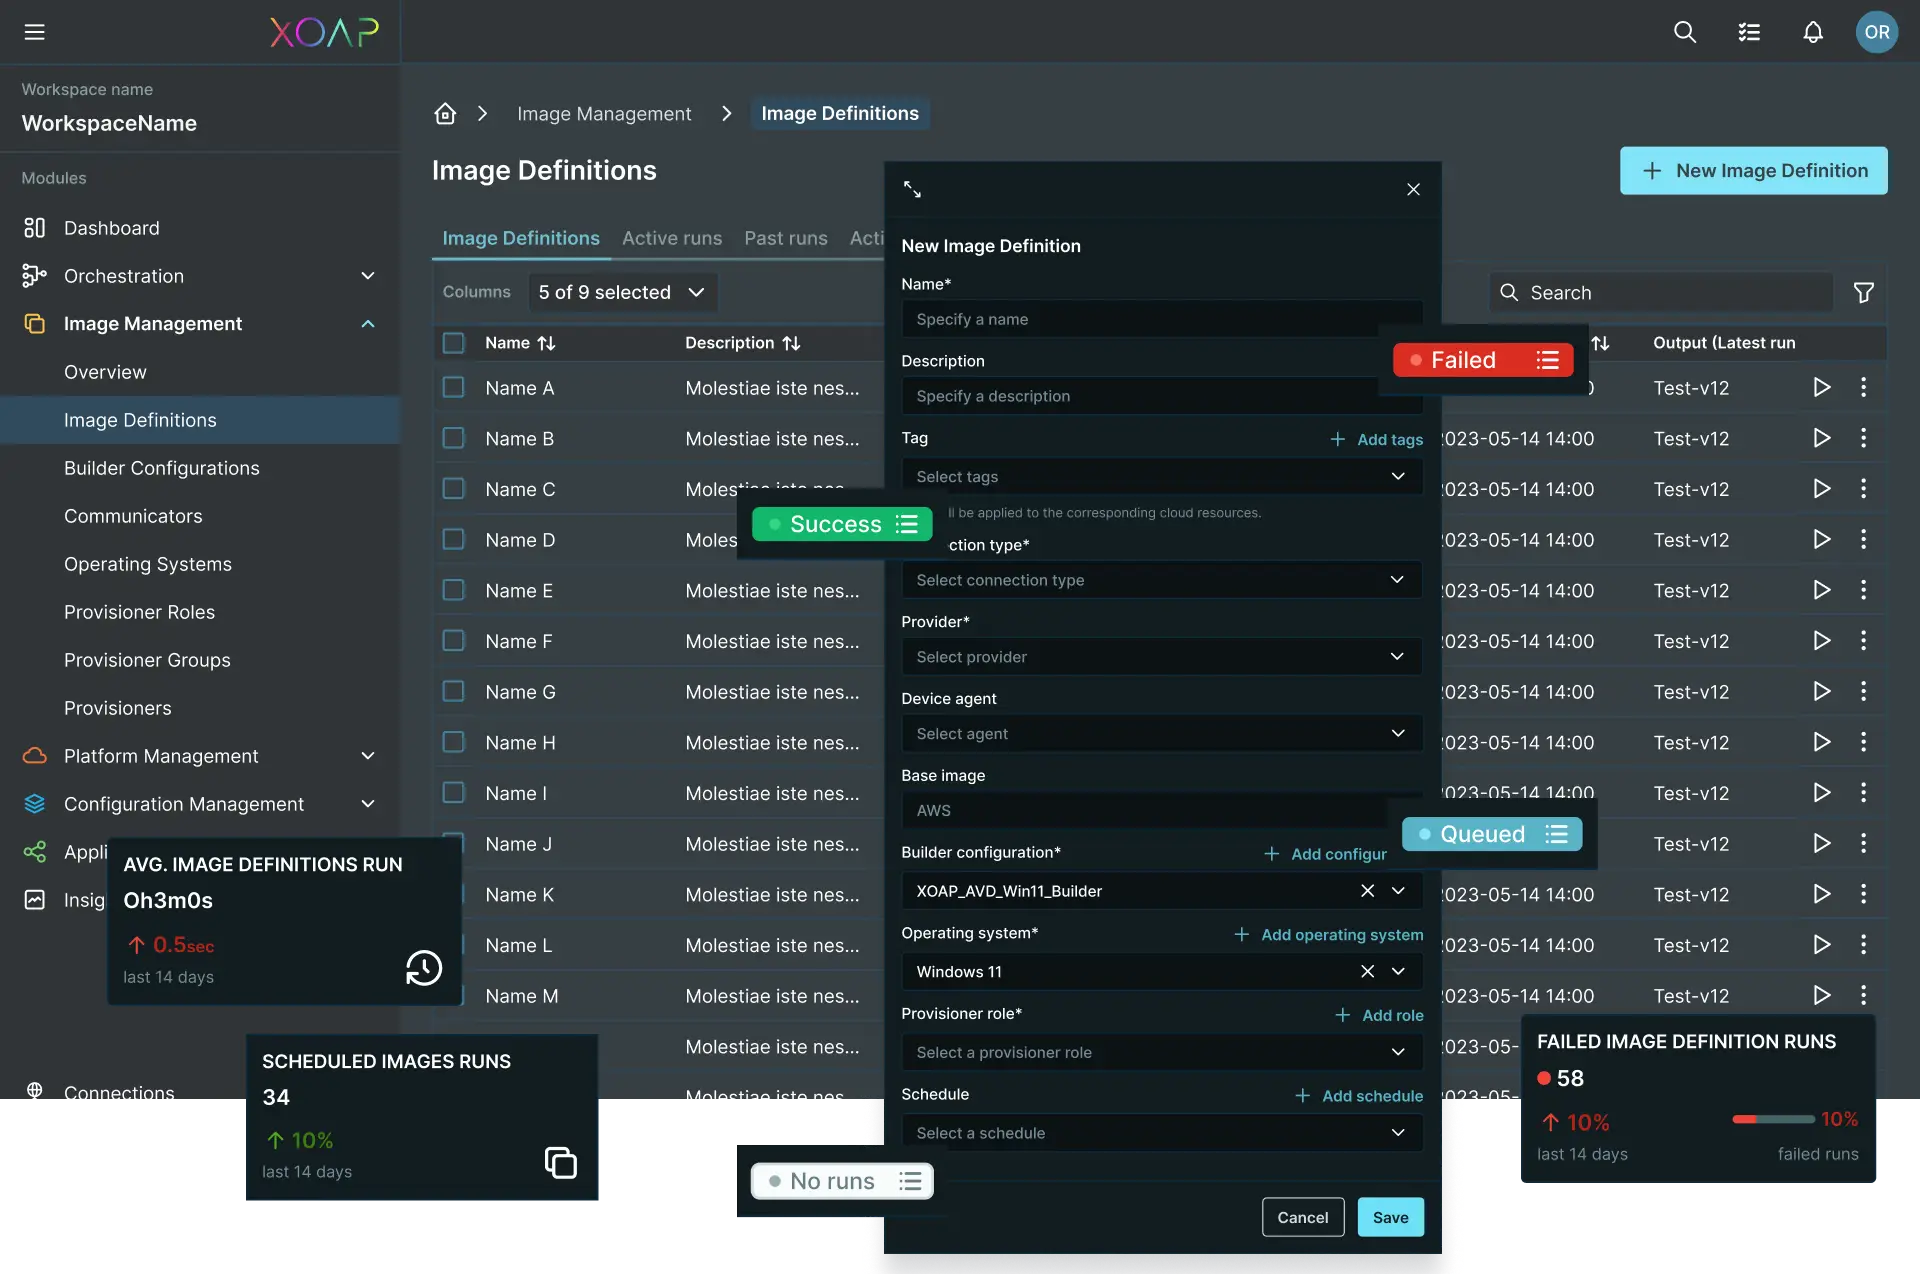Open Provisioner Roles in sidebar
Image resolution: width=1920 pixels, height=1274 pixels.
[x=140, y=612]
